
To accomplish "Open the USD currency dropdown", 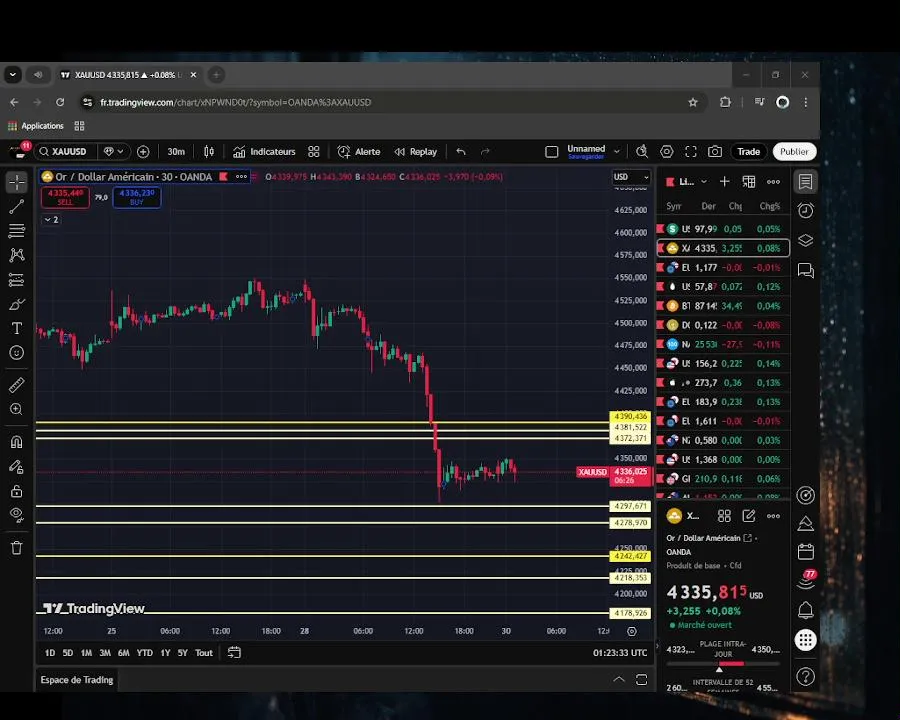I will coord(631,177).
